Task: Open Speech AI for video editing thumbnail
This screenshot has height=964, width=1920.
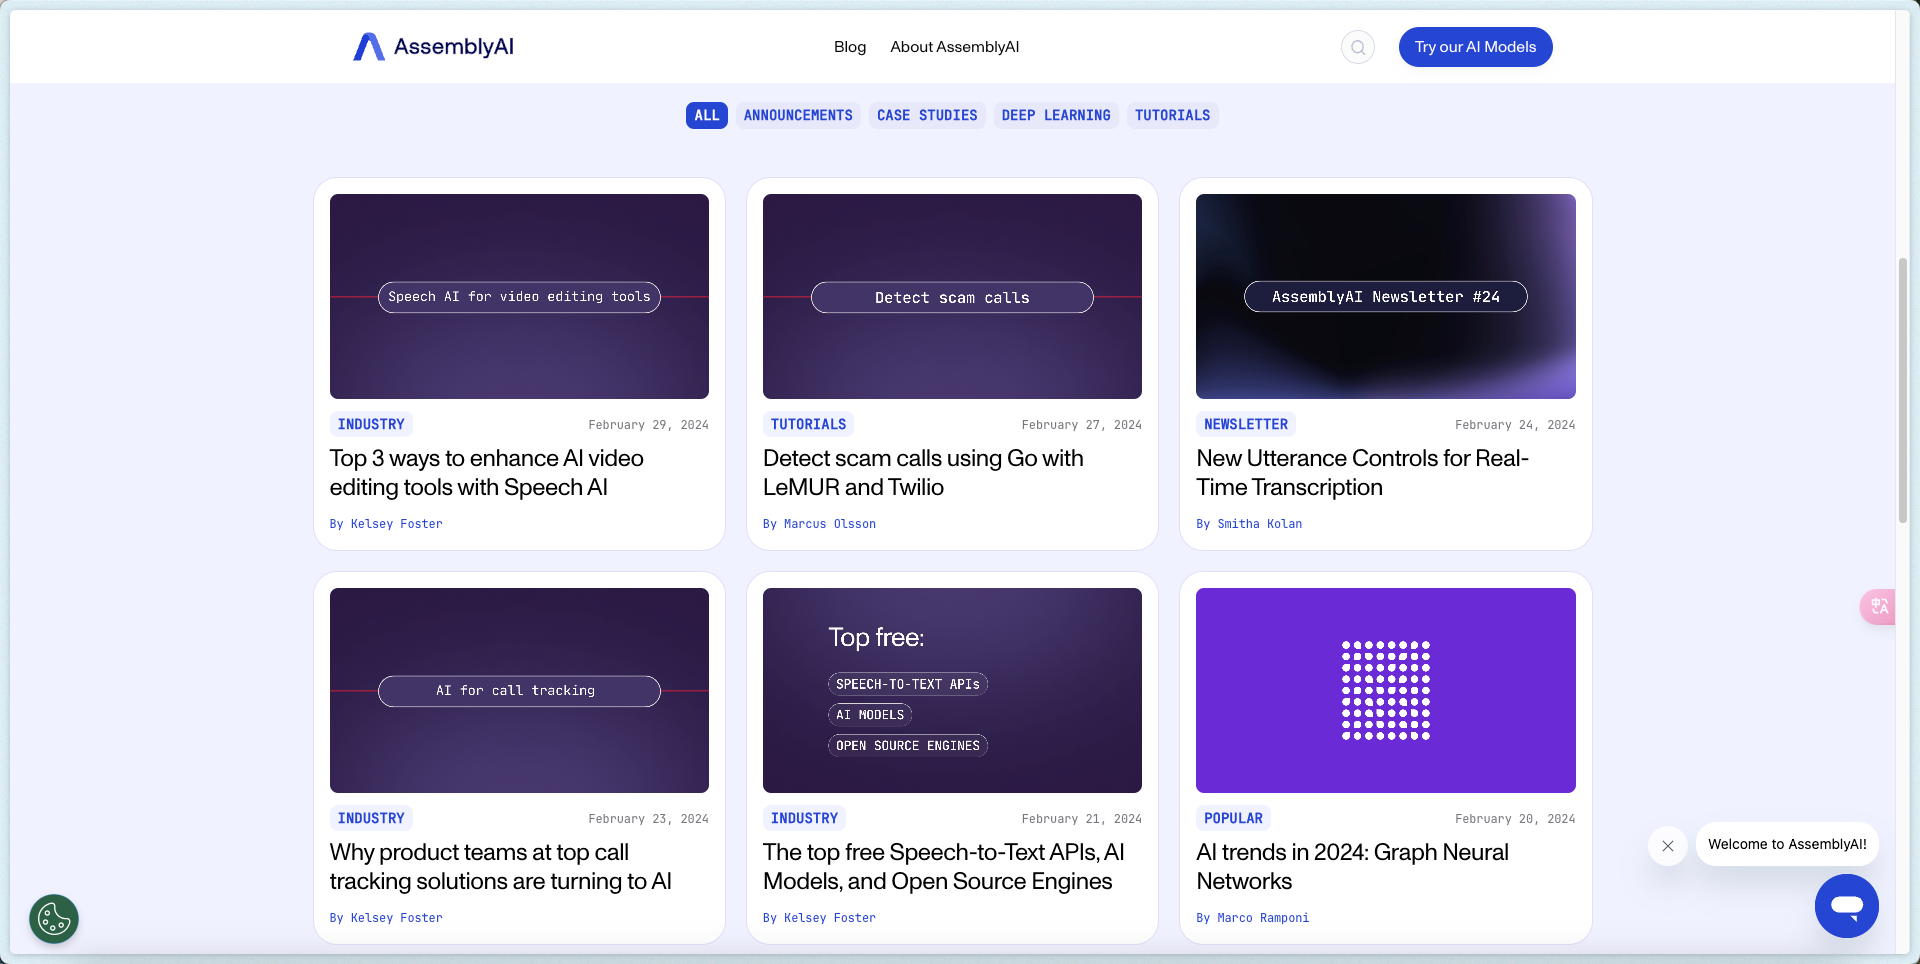Action: point(519,296)
